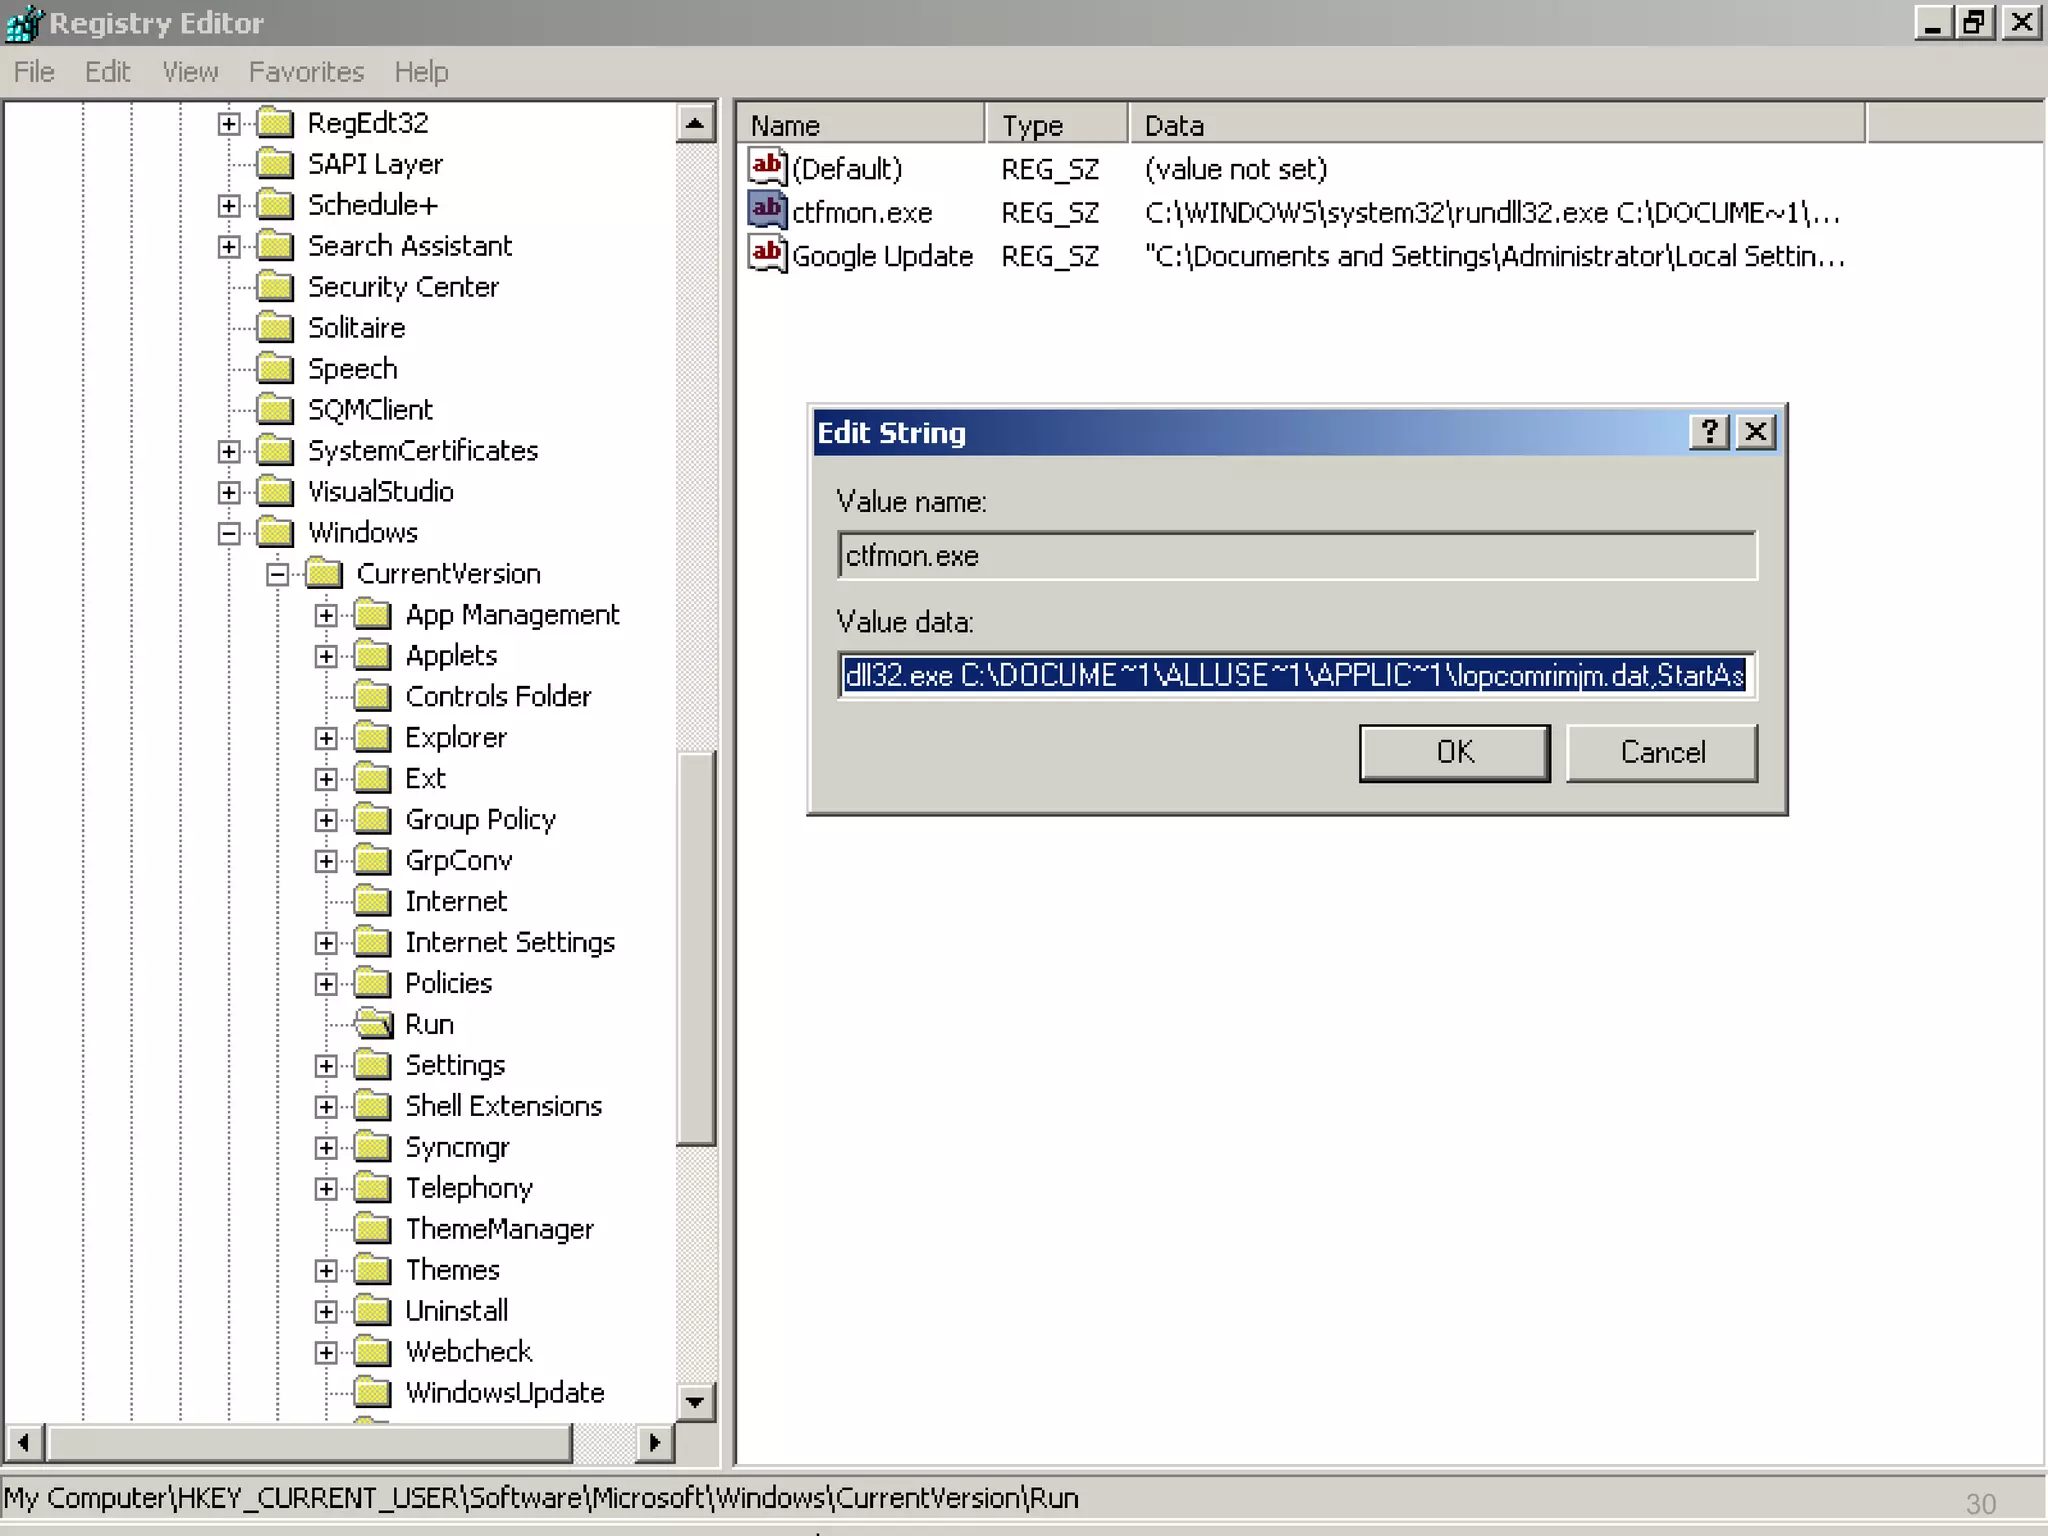Screen dimensions: 2048x1536
Task: Collapse the CurrentVersion tree node
Action: 278,574
